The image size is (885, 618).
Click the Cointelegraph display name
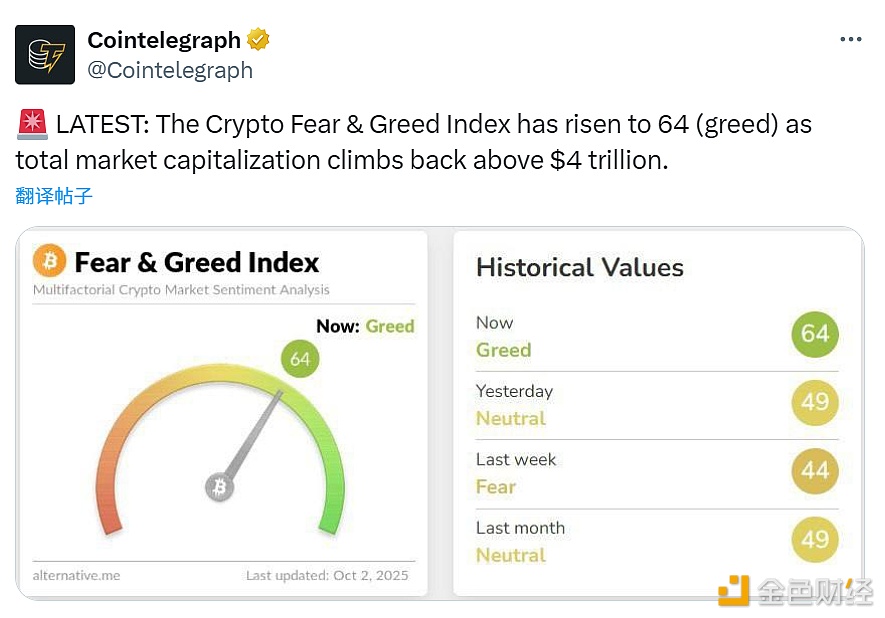(164, 40)
